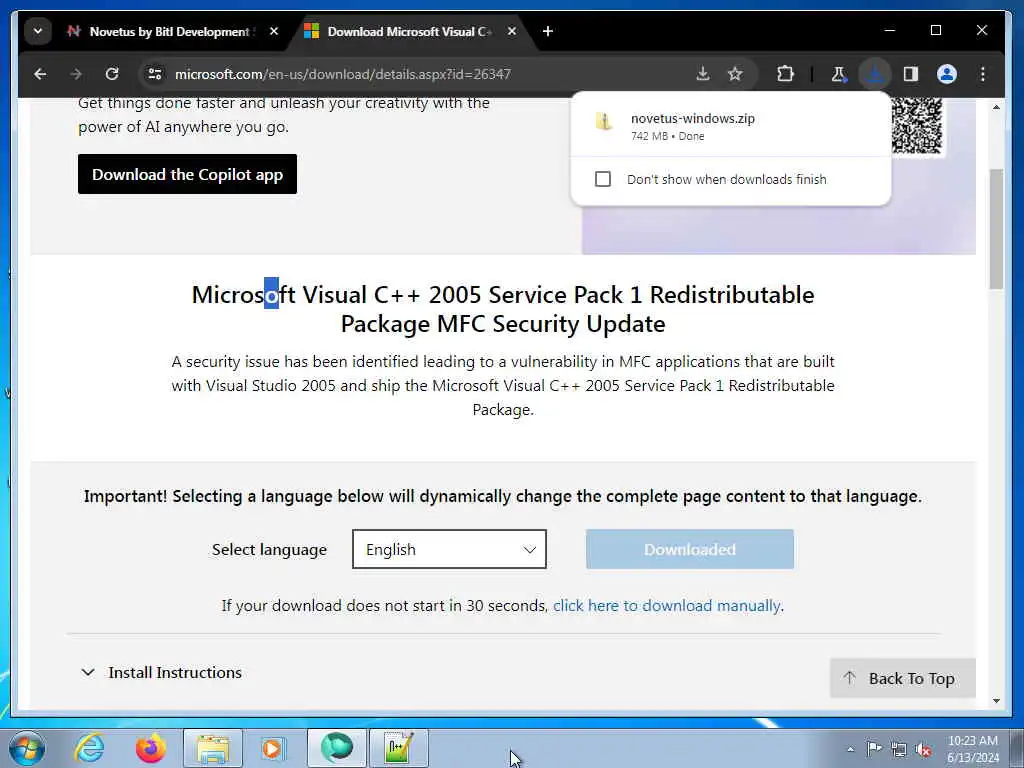
Task: Open Windows Explorer folder in taskbar
Action: click(x=213, y=748)
